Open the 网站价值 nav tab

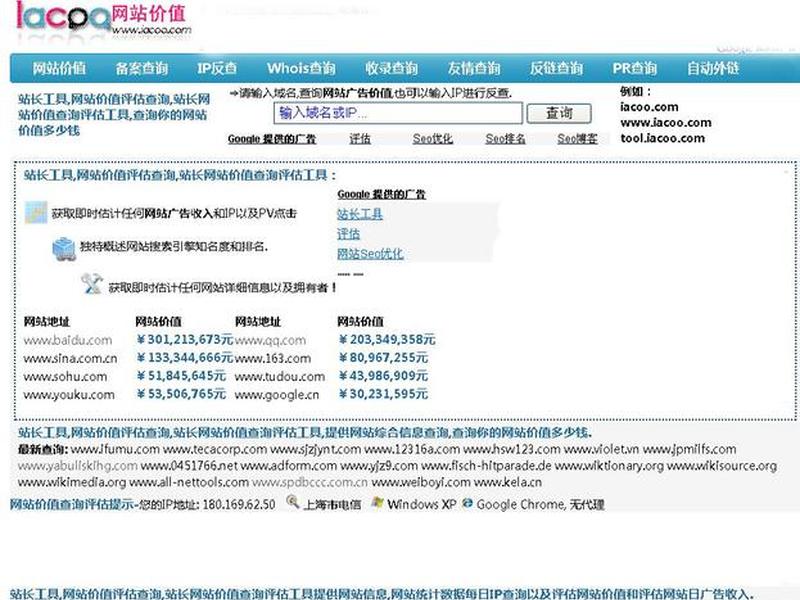coord(59,68)
